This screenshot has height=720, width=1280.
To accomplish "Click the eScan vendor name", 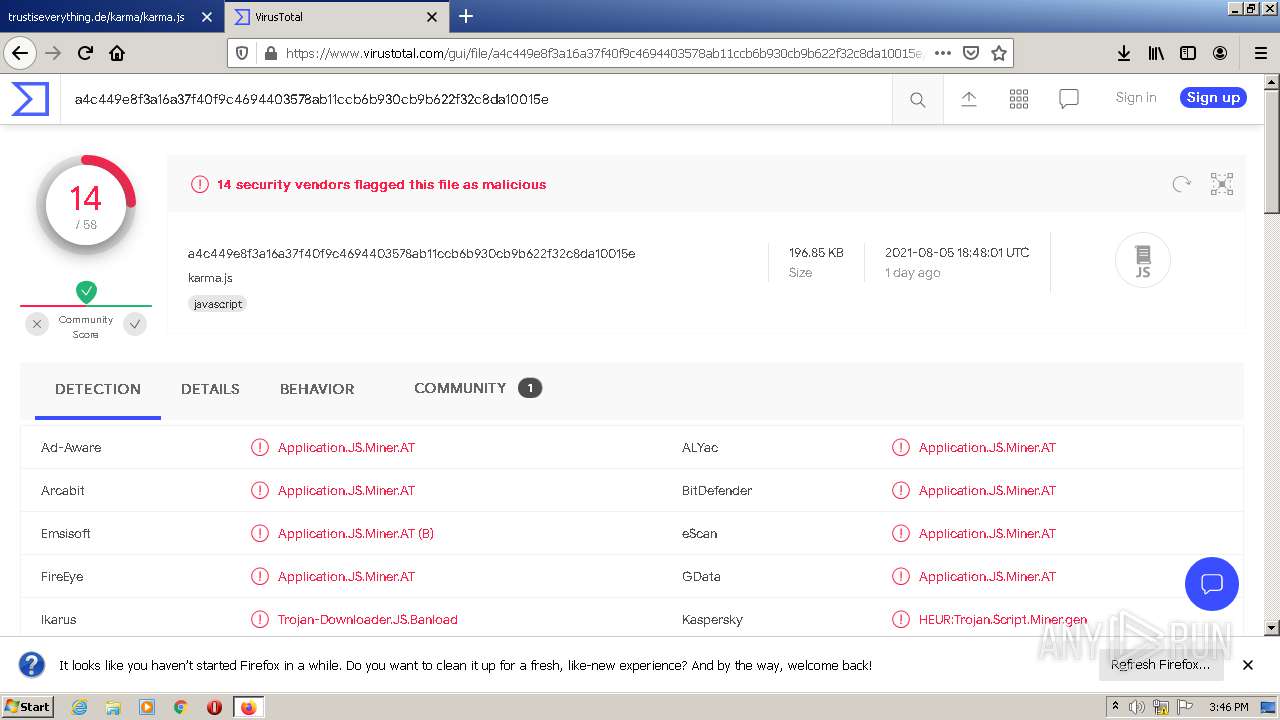I will coord(700,533).
